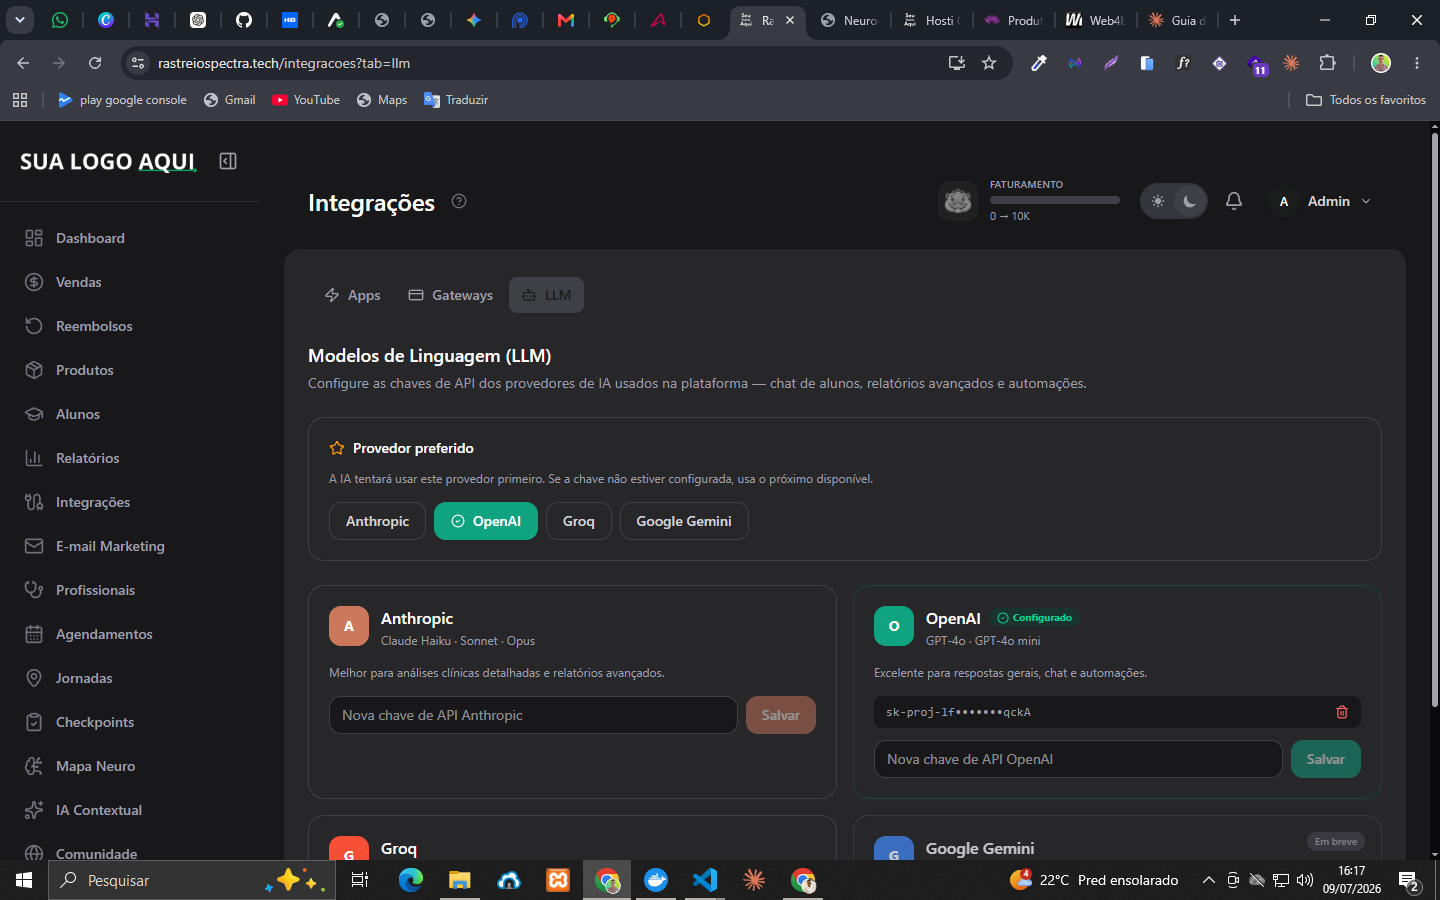The image size is (1440, 900).
Task: Show hidden system tray icons
Action: pos(1208,880)
